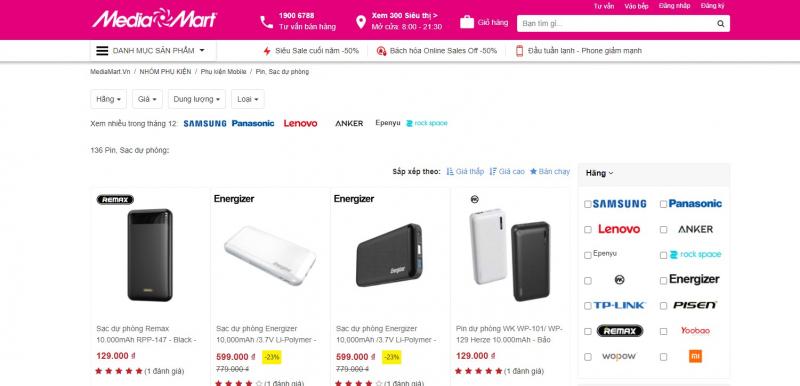Click the phone hotline icon
This screenshot has height=386, width=800.
[x=267, y=22]
